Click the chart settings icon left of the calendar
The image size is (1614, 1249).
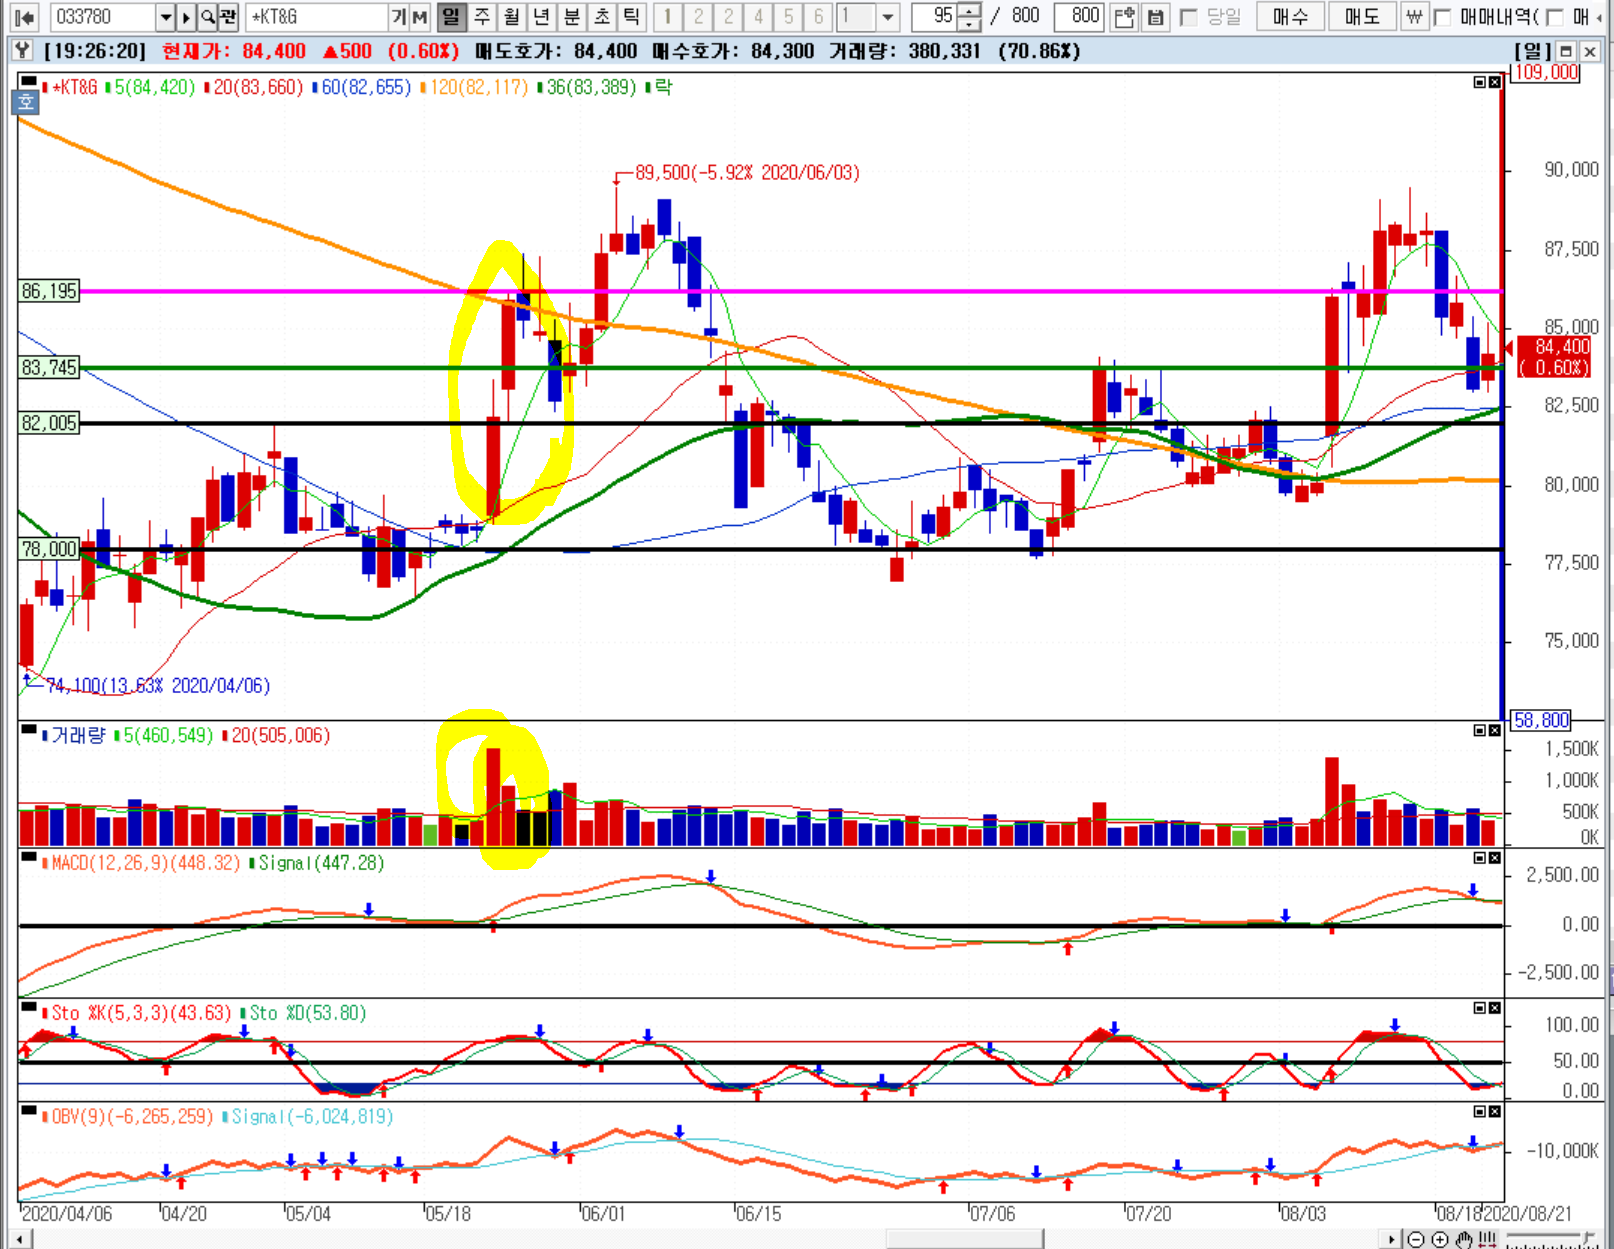click(x=1124, y=17)
